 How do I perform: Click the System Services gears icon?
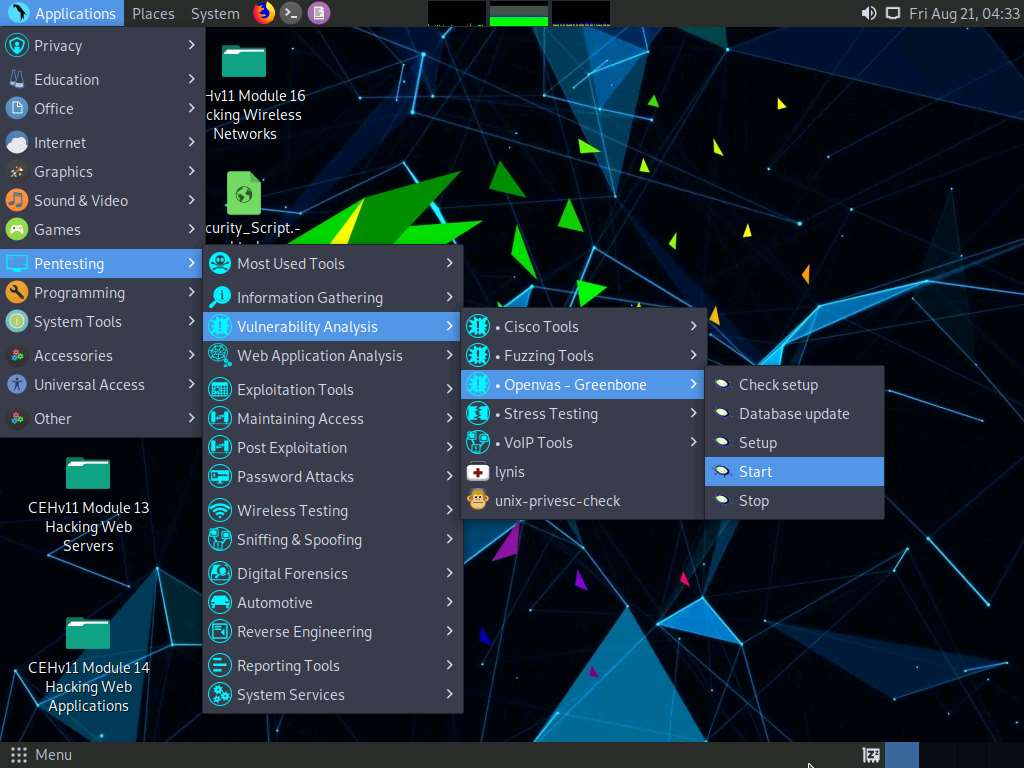tap(220, 694)
